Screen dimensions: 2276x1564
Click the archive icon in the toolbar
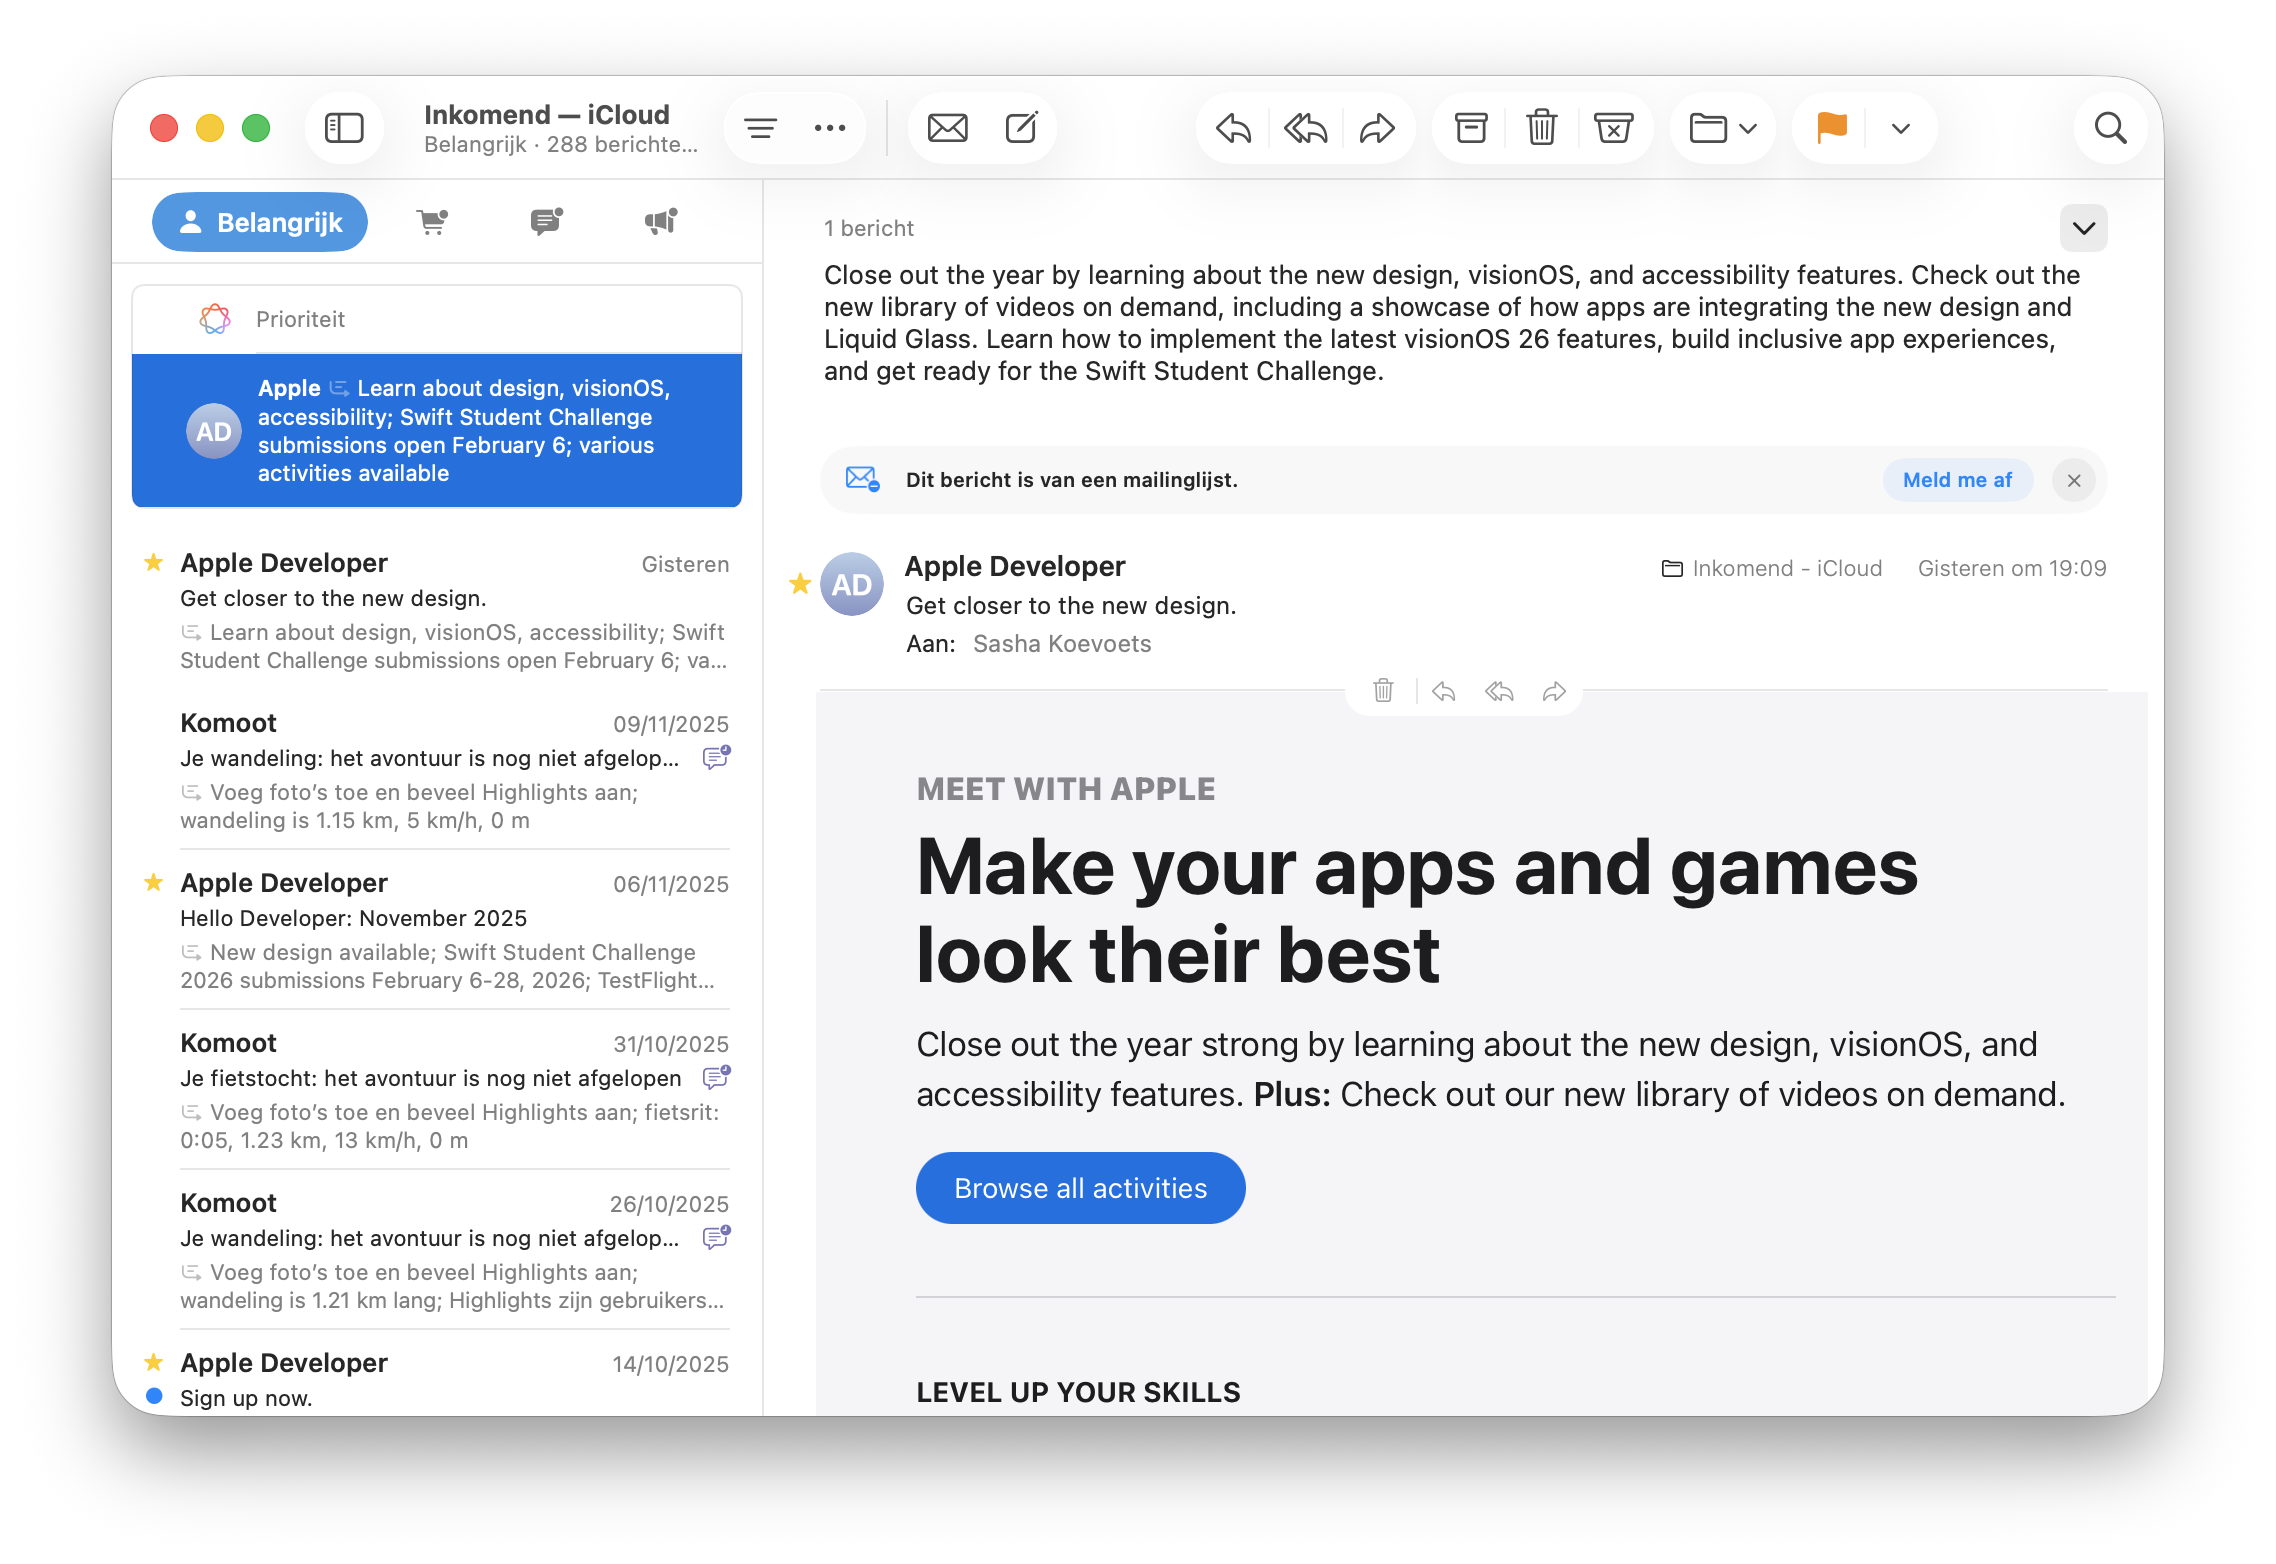[1470, 128]
